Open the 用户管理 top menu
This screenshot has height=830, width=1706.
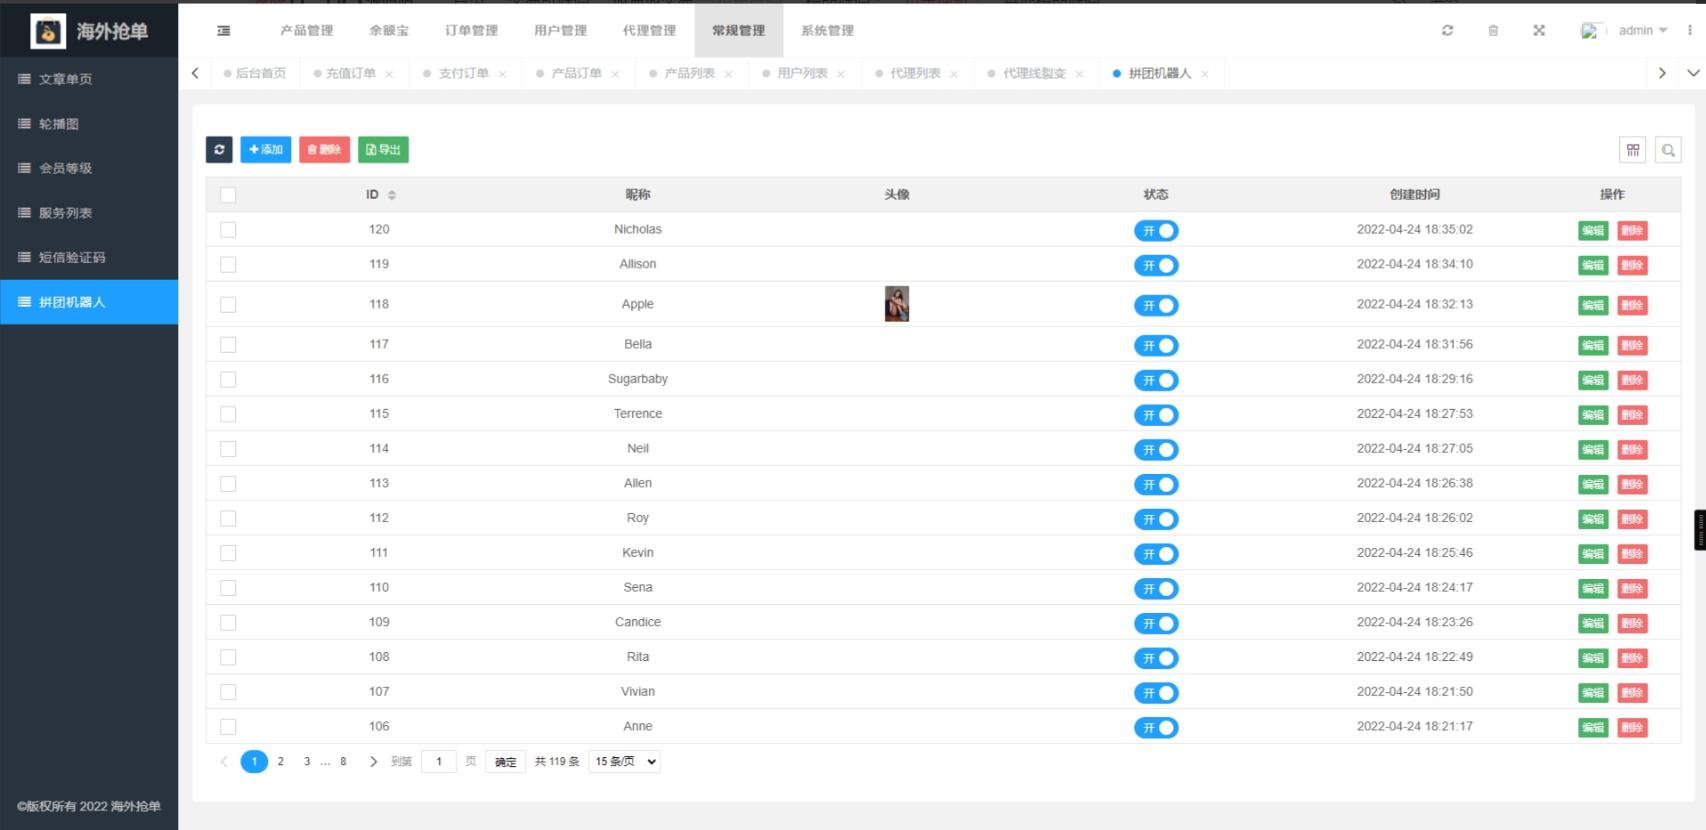point(560,31)
